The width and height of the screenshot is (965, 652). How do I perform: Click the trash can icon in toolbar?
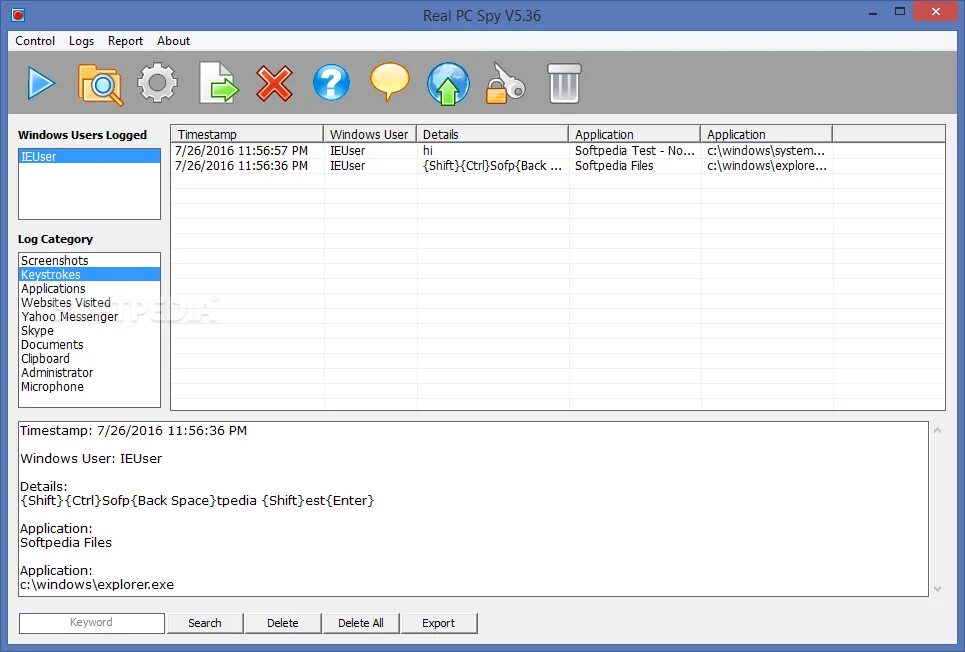tap(564, 83)
